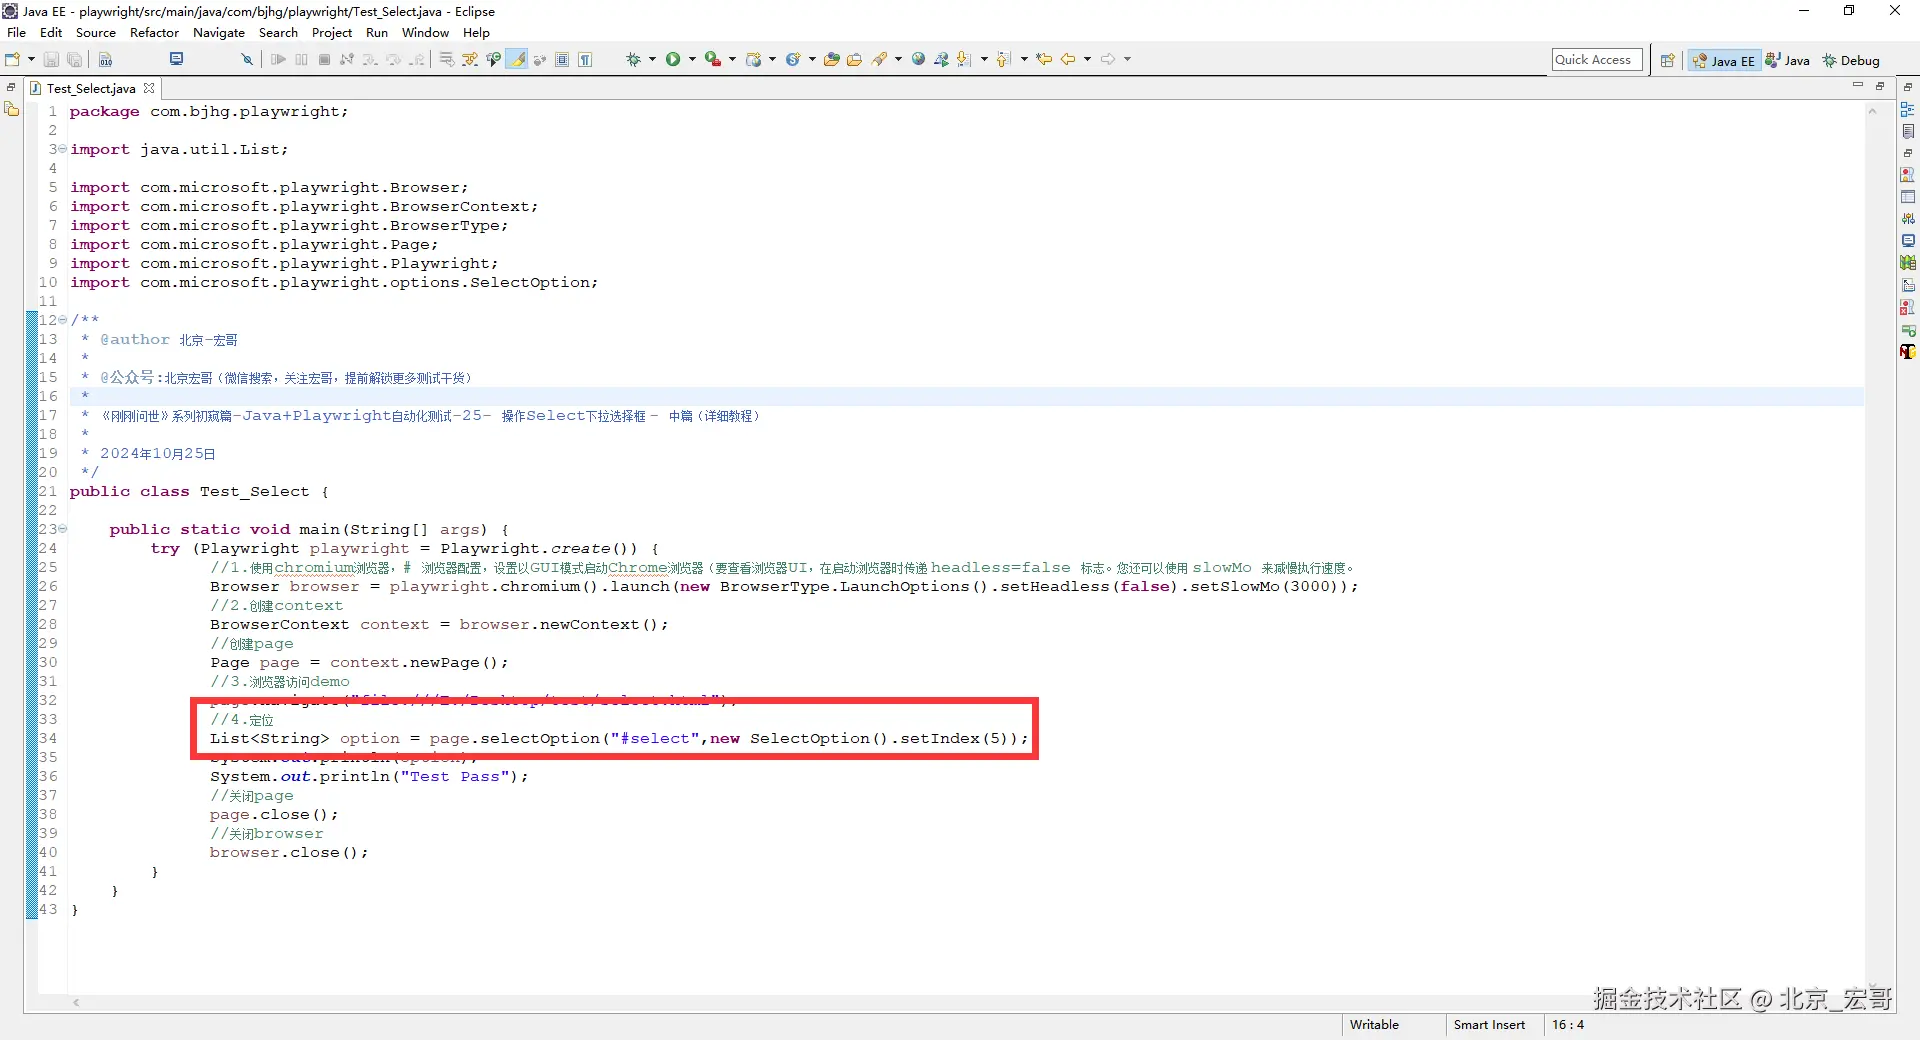
Task: Collapse the Javadoc comment fold at line 12
Action: coord(63,320)
